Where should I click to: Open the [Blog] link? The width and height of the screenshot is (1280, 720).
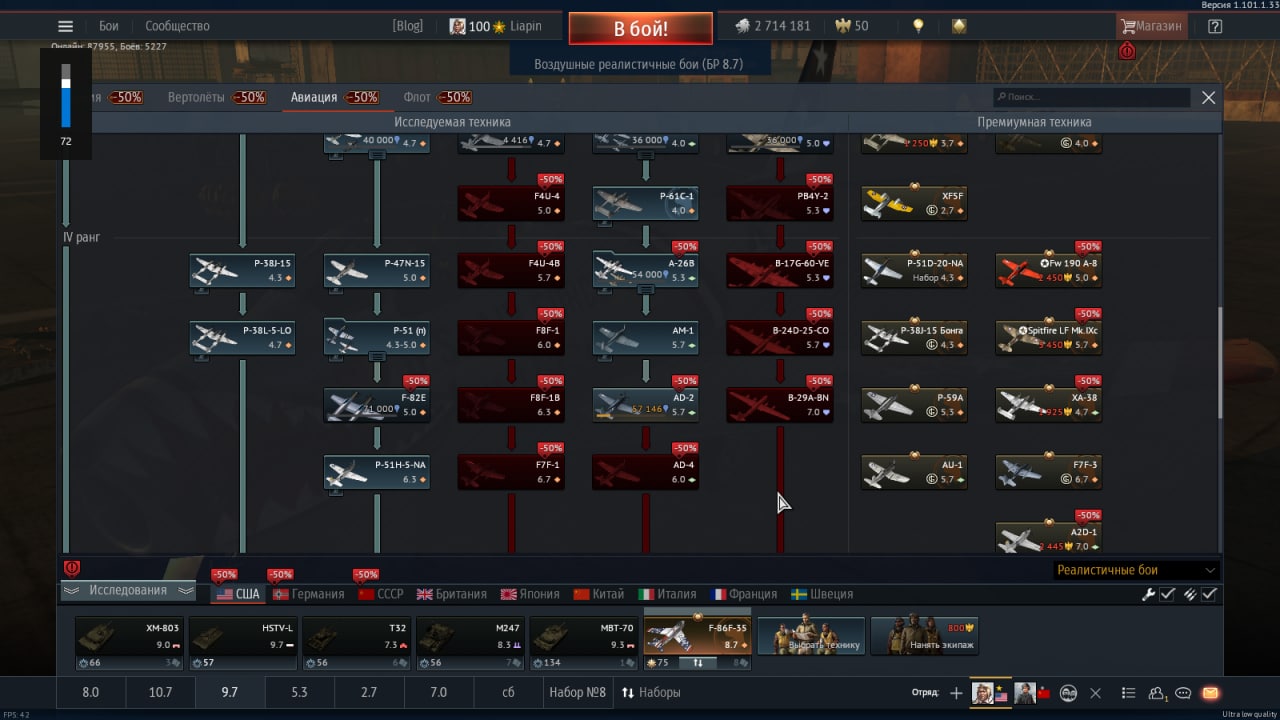click(408, 26)
